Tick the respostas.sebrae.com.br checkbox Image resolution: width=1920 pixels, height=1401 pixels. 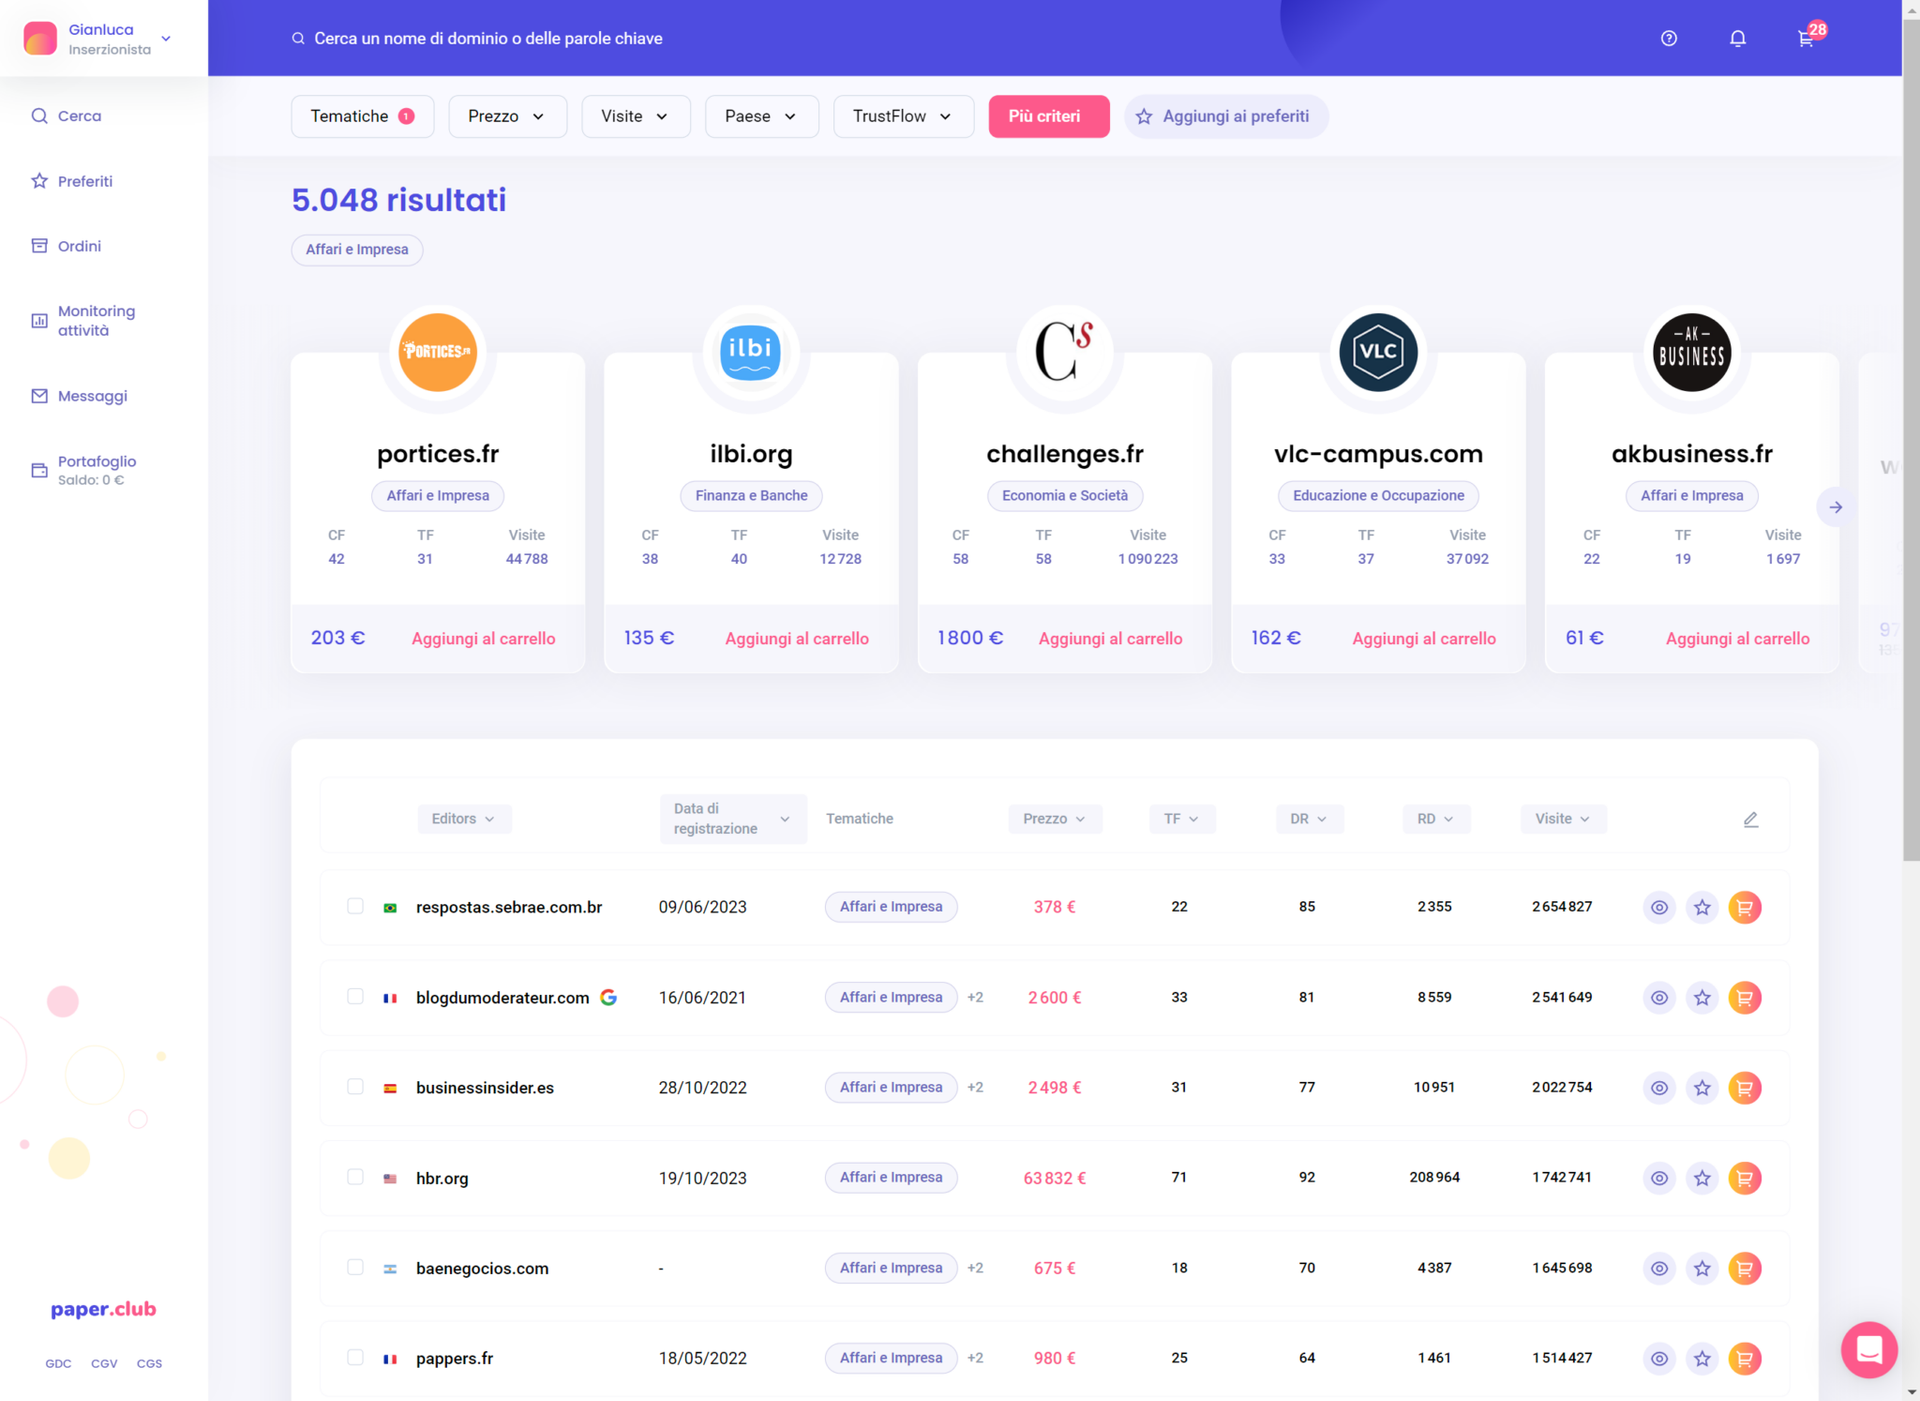(355, 906)
